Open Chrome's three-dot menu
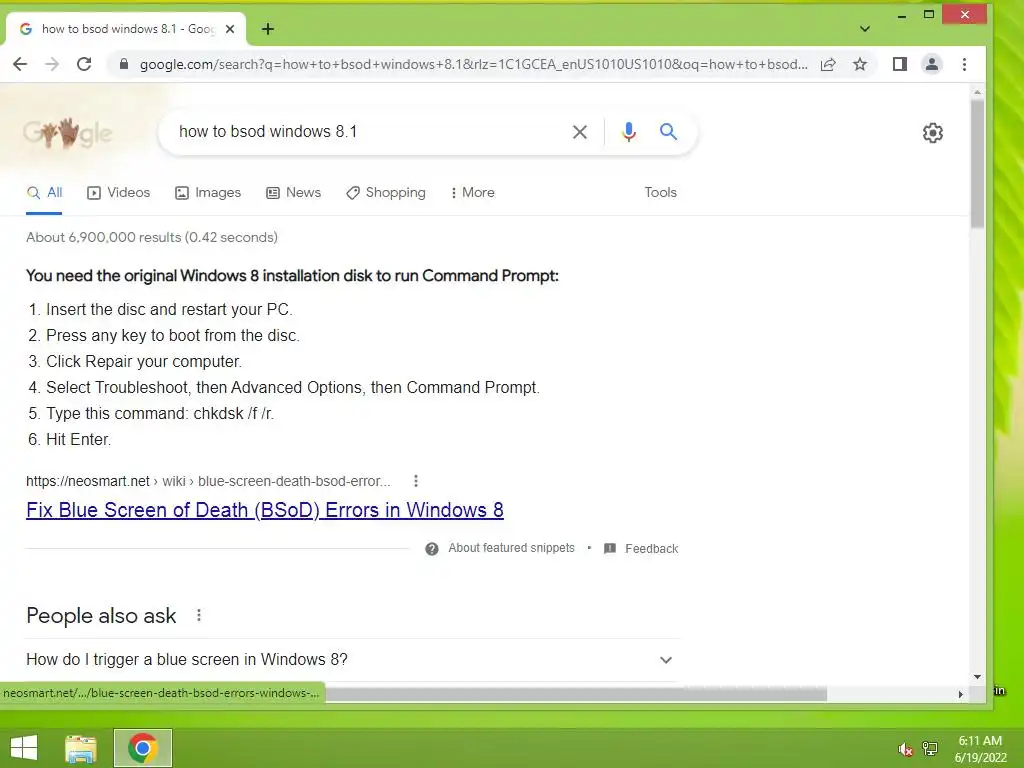The height and width of the screenshot is (768, 1024). pos(965,64)
